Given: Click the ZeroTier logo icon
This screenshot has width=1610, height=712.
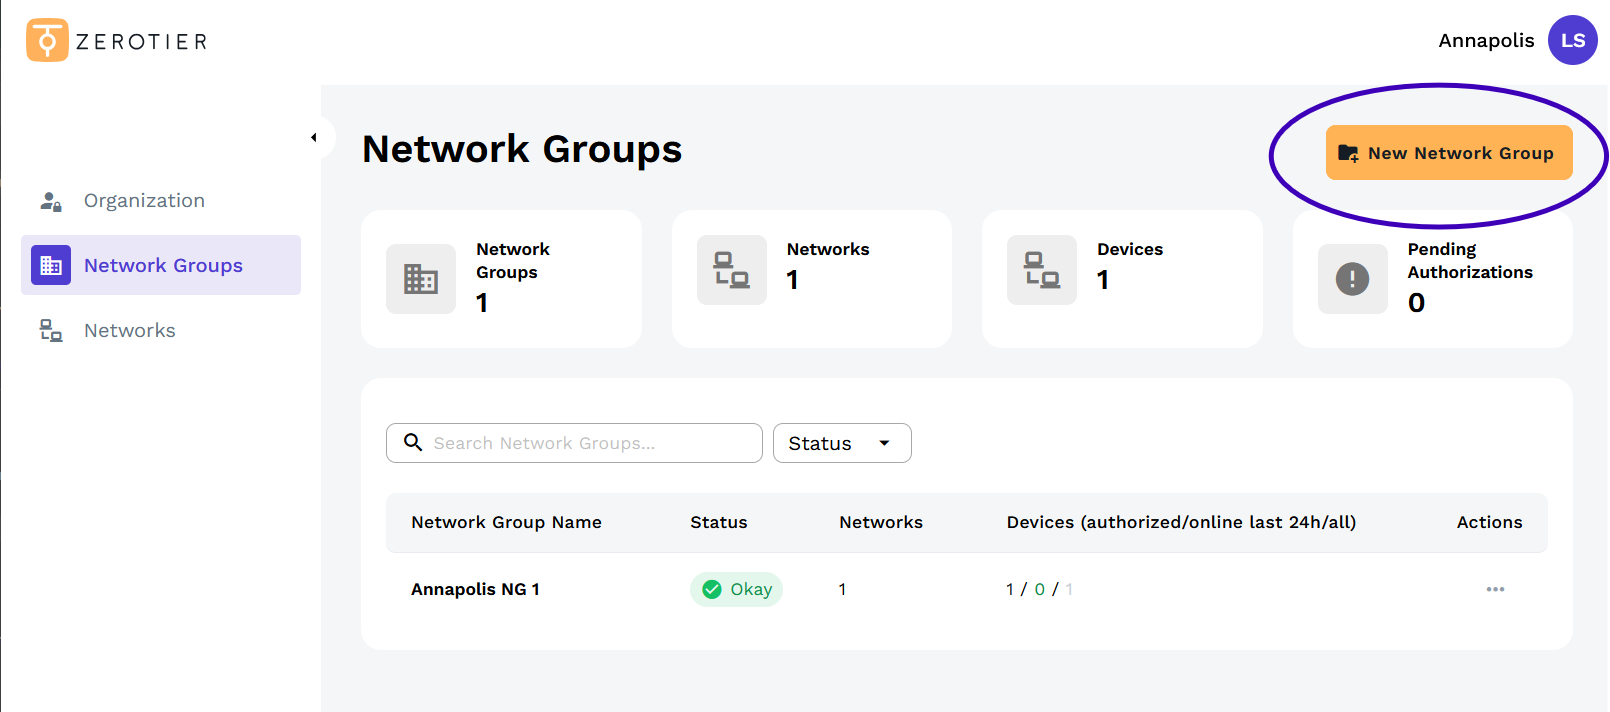Looking at the screenshot, I should click(47, 40).
